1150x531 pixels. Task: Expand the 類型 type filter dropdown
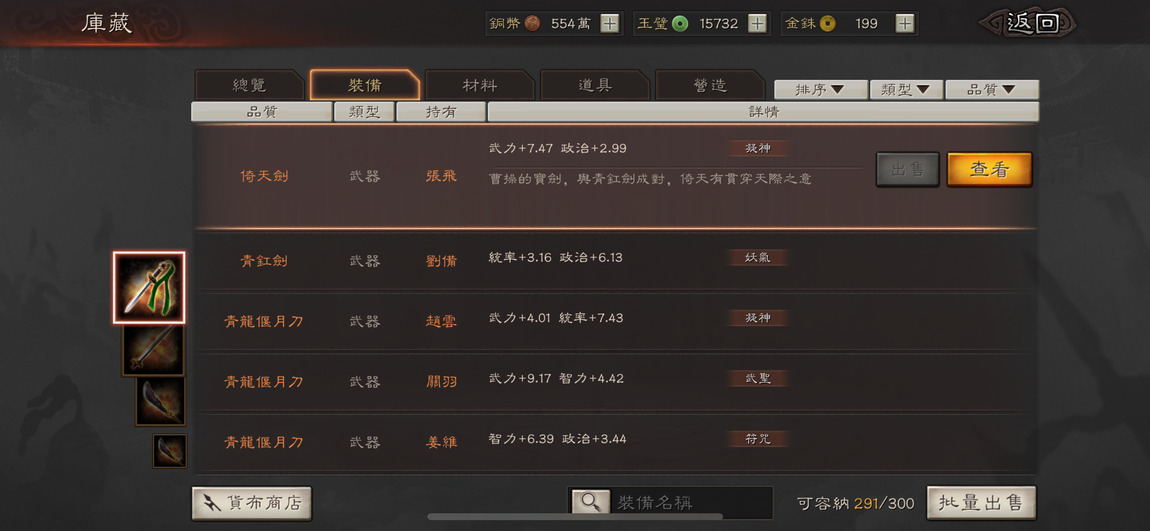pos(907,89)
